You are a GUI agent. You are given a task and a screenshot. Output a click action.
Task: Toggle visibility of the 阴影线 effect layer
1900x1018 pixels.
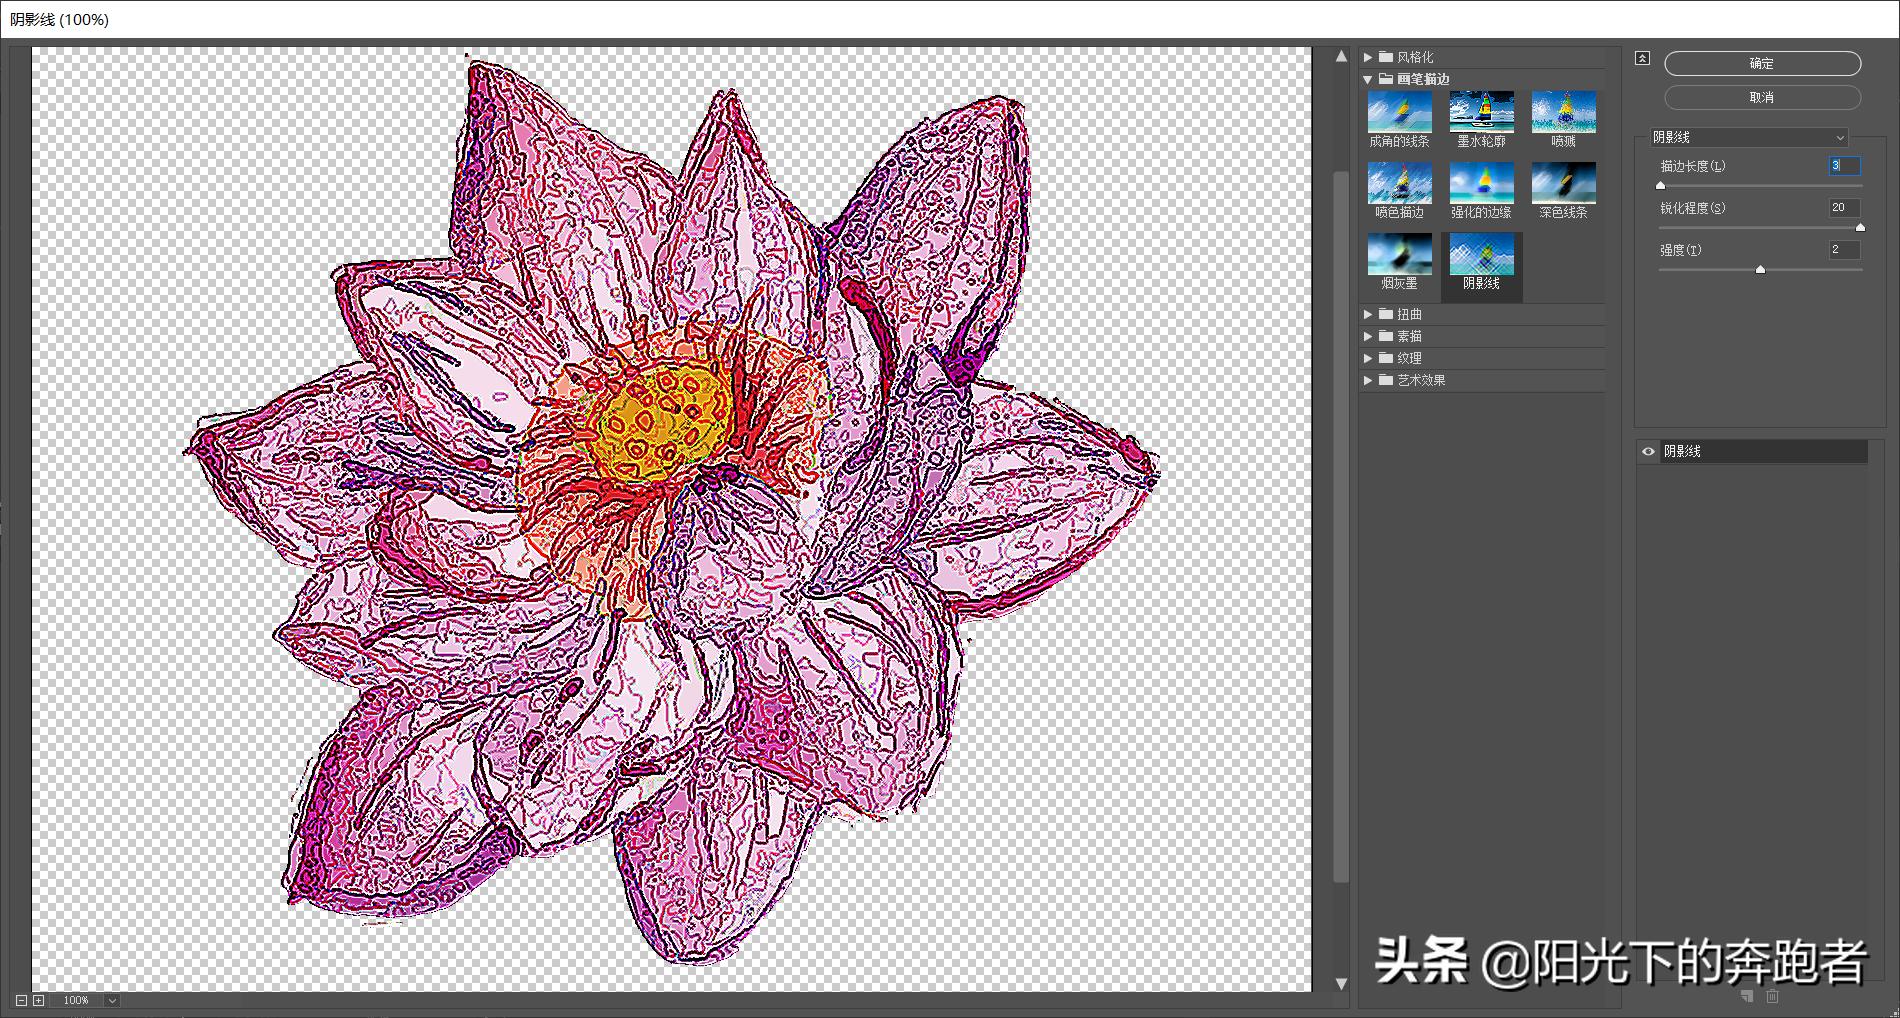1647,452
